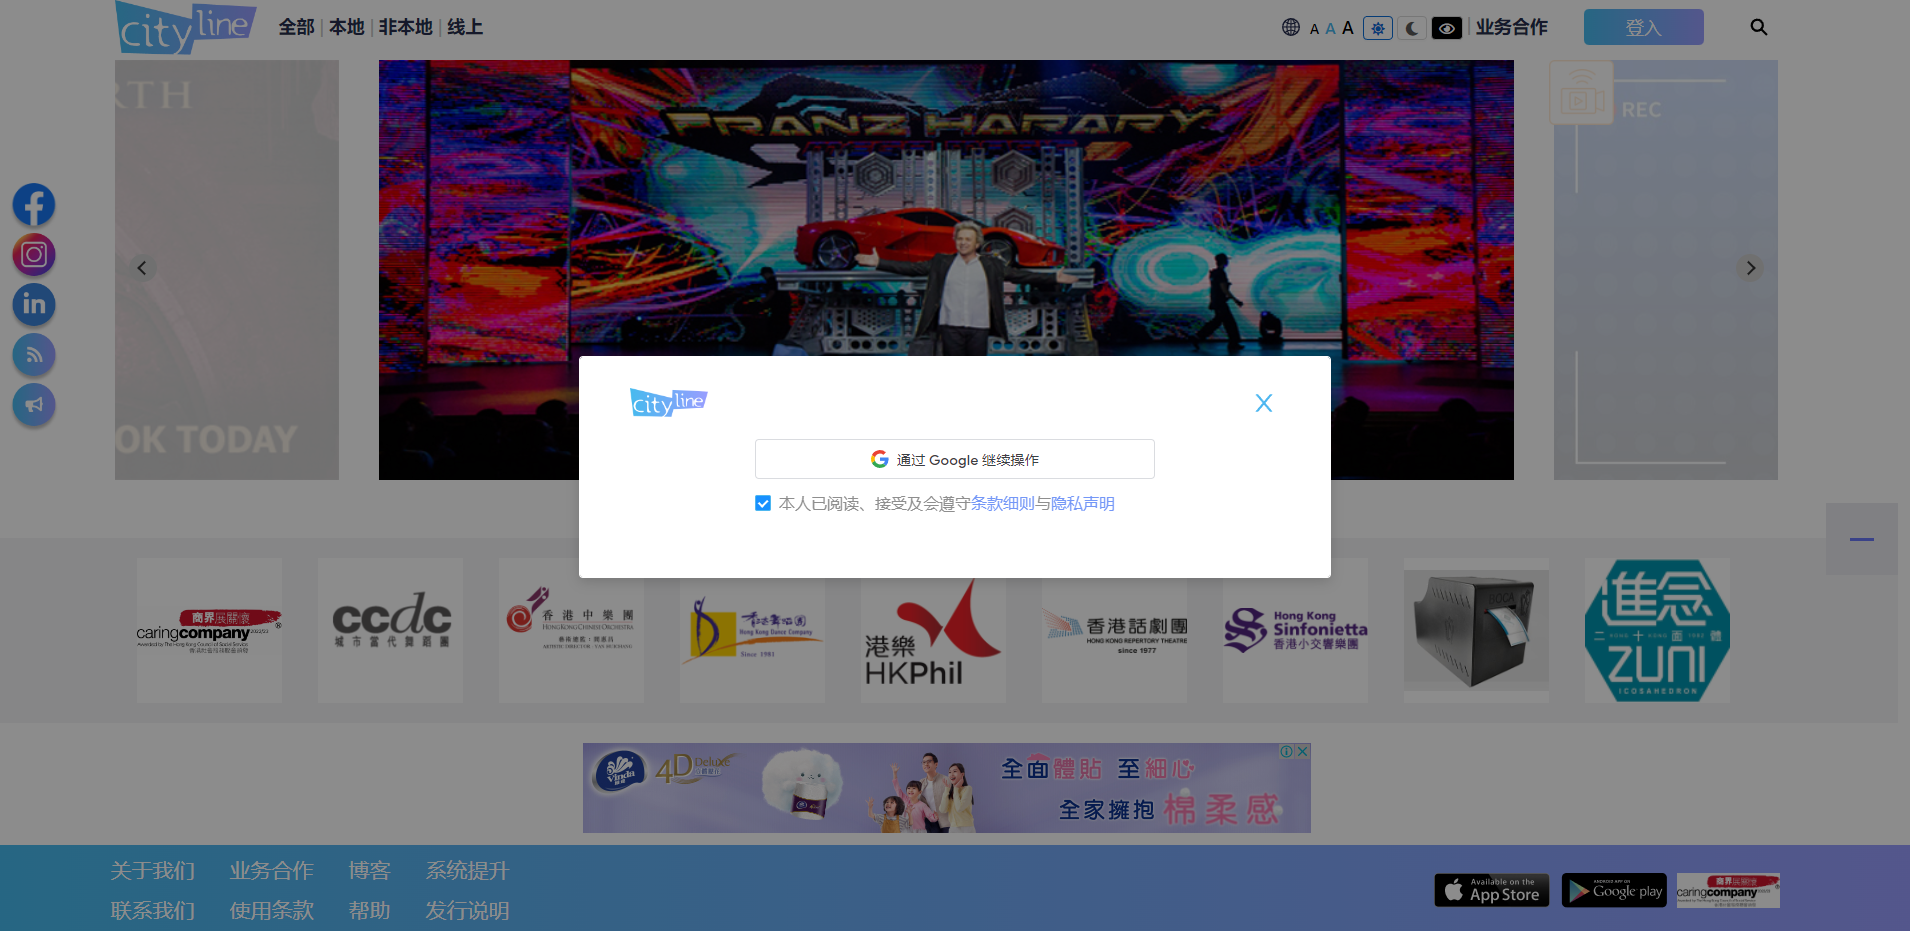The width and height of the screenshot is (1910, 931).
Task: Enable dark mode with the moon button
Action: coord(1411,28)
